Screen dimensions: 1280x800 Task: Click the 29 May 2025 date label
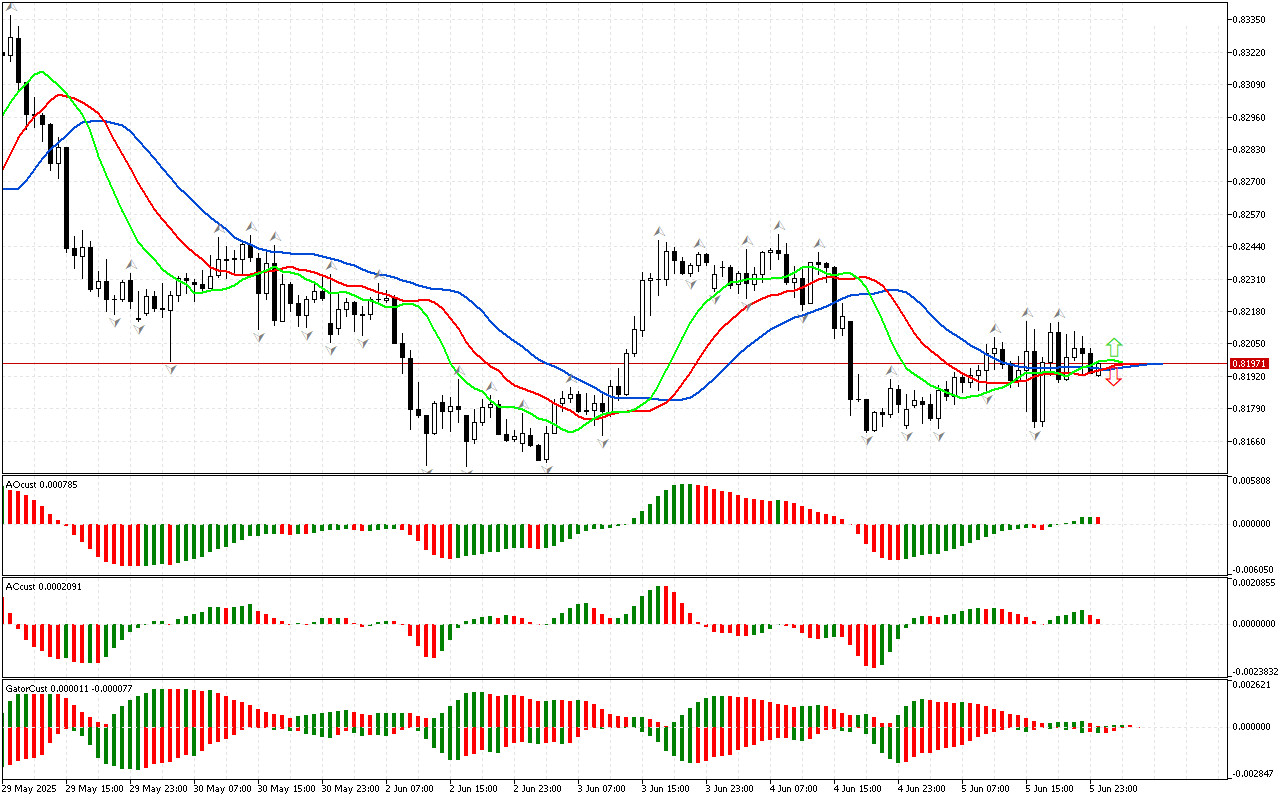coord(31,788)
